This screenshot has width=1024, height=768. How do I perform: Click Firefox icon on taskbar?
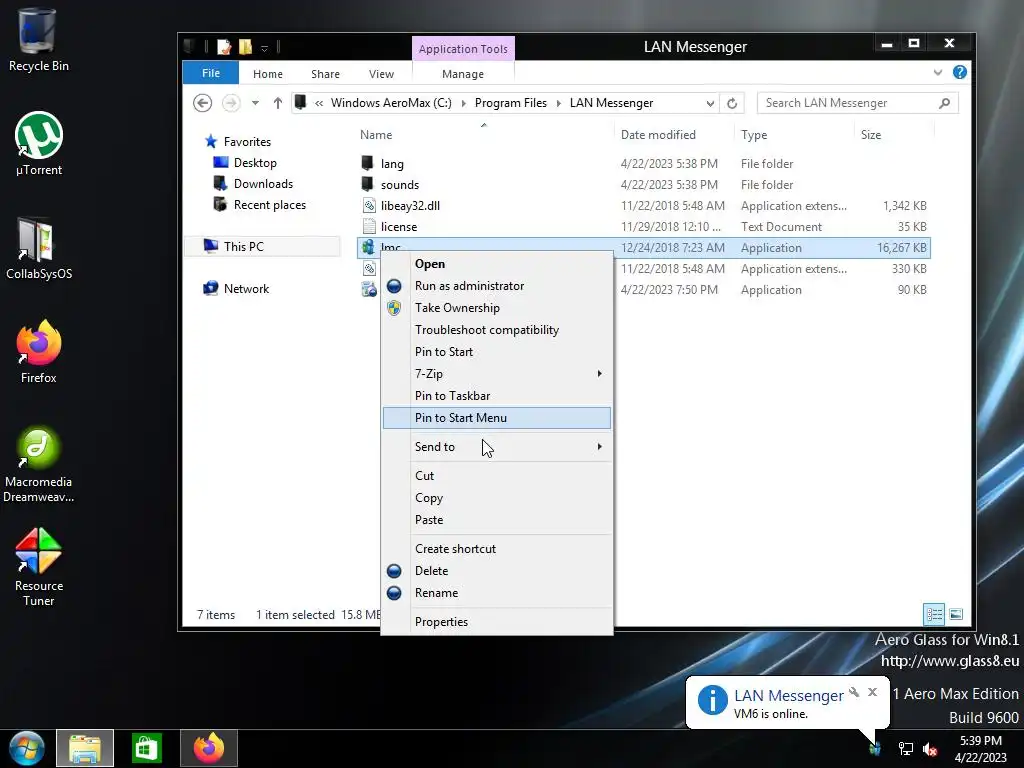tap(208, 748)
